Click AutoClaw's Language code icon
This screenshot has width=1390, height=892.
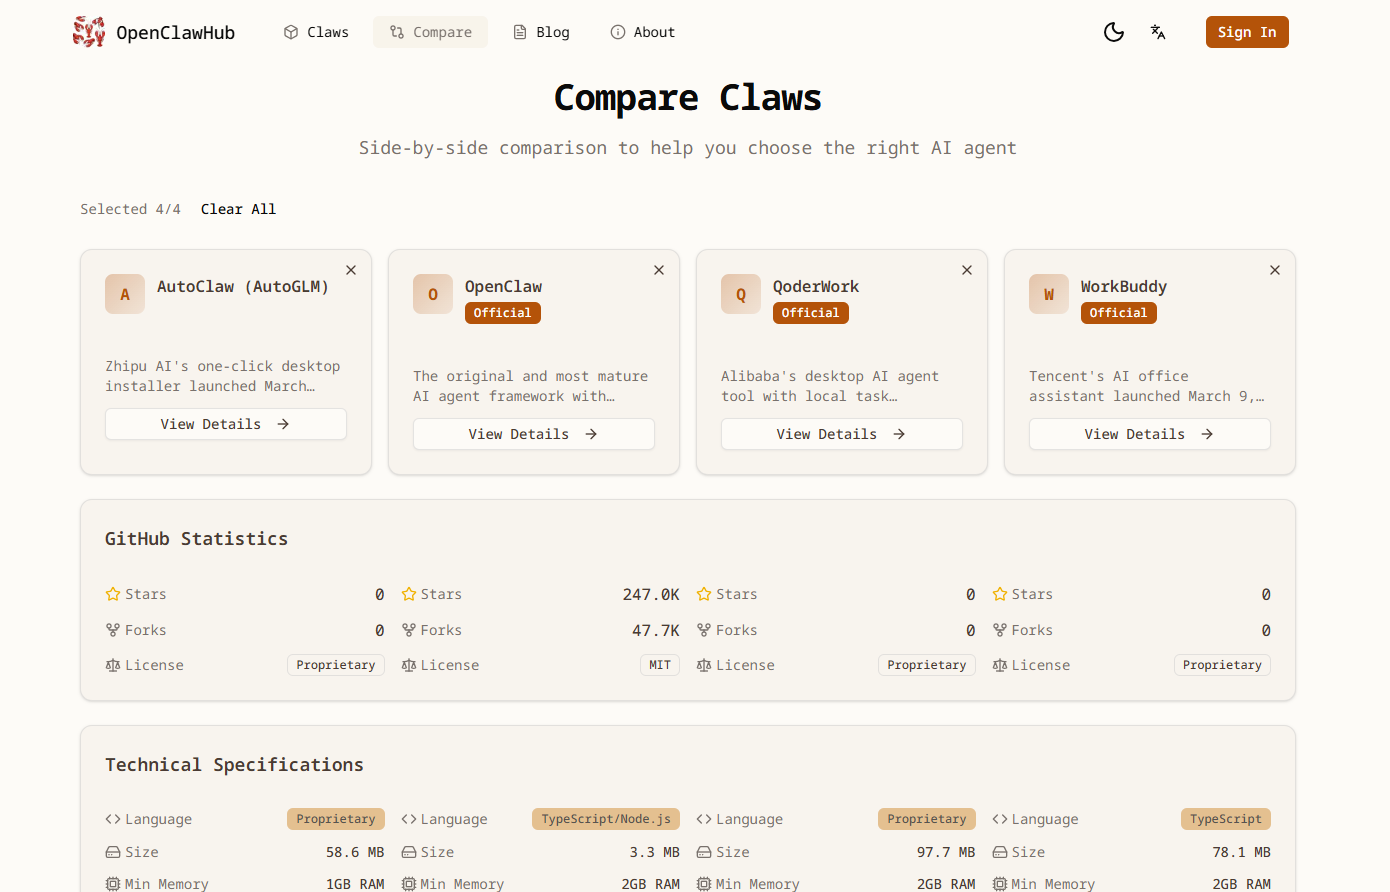click(x=113, y=819)
